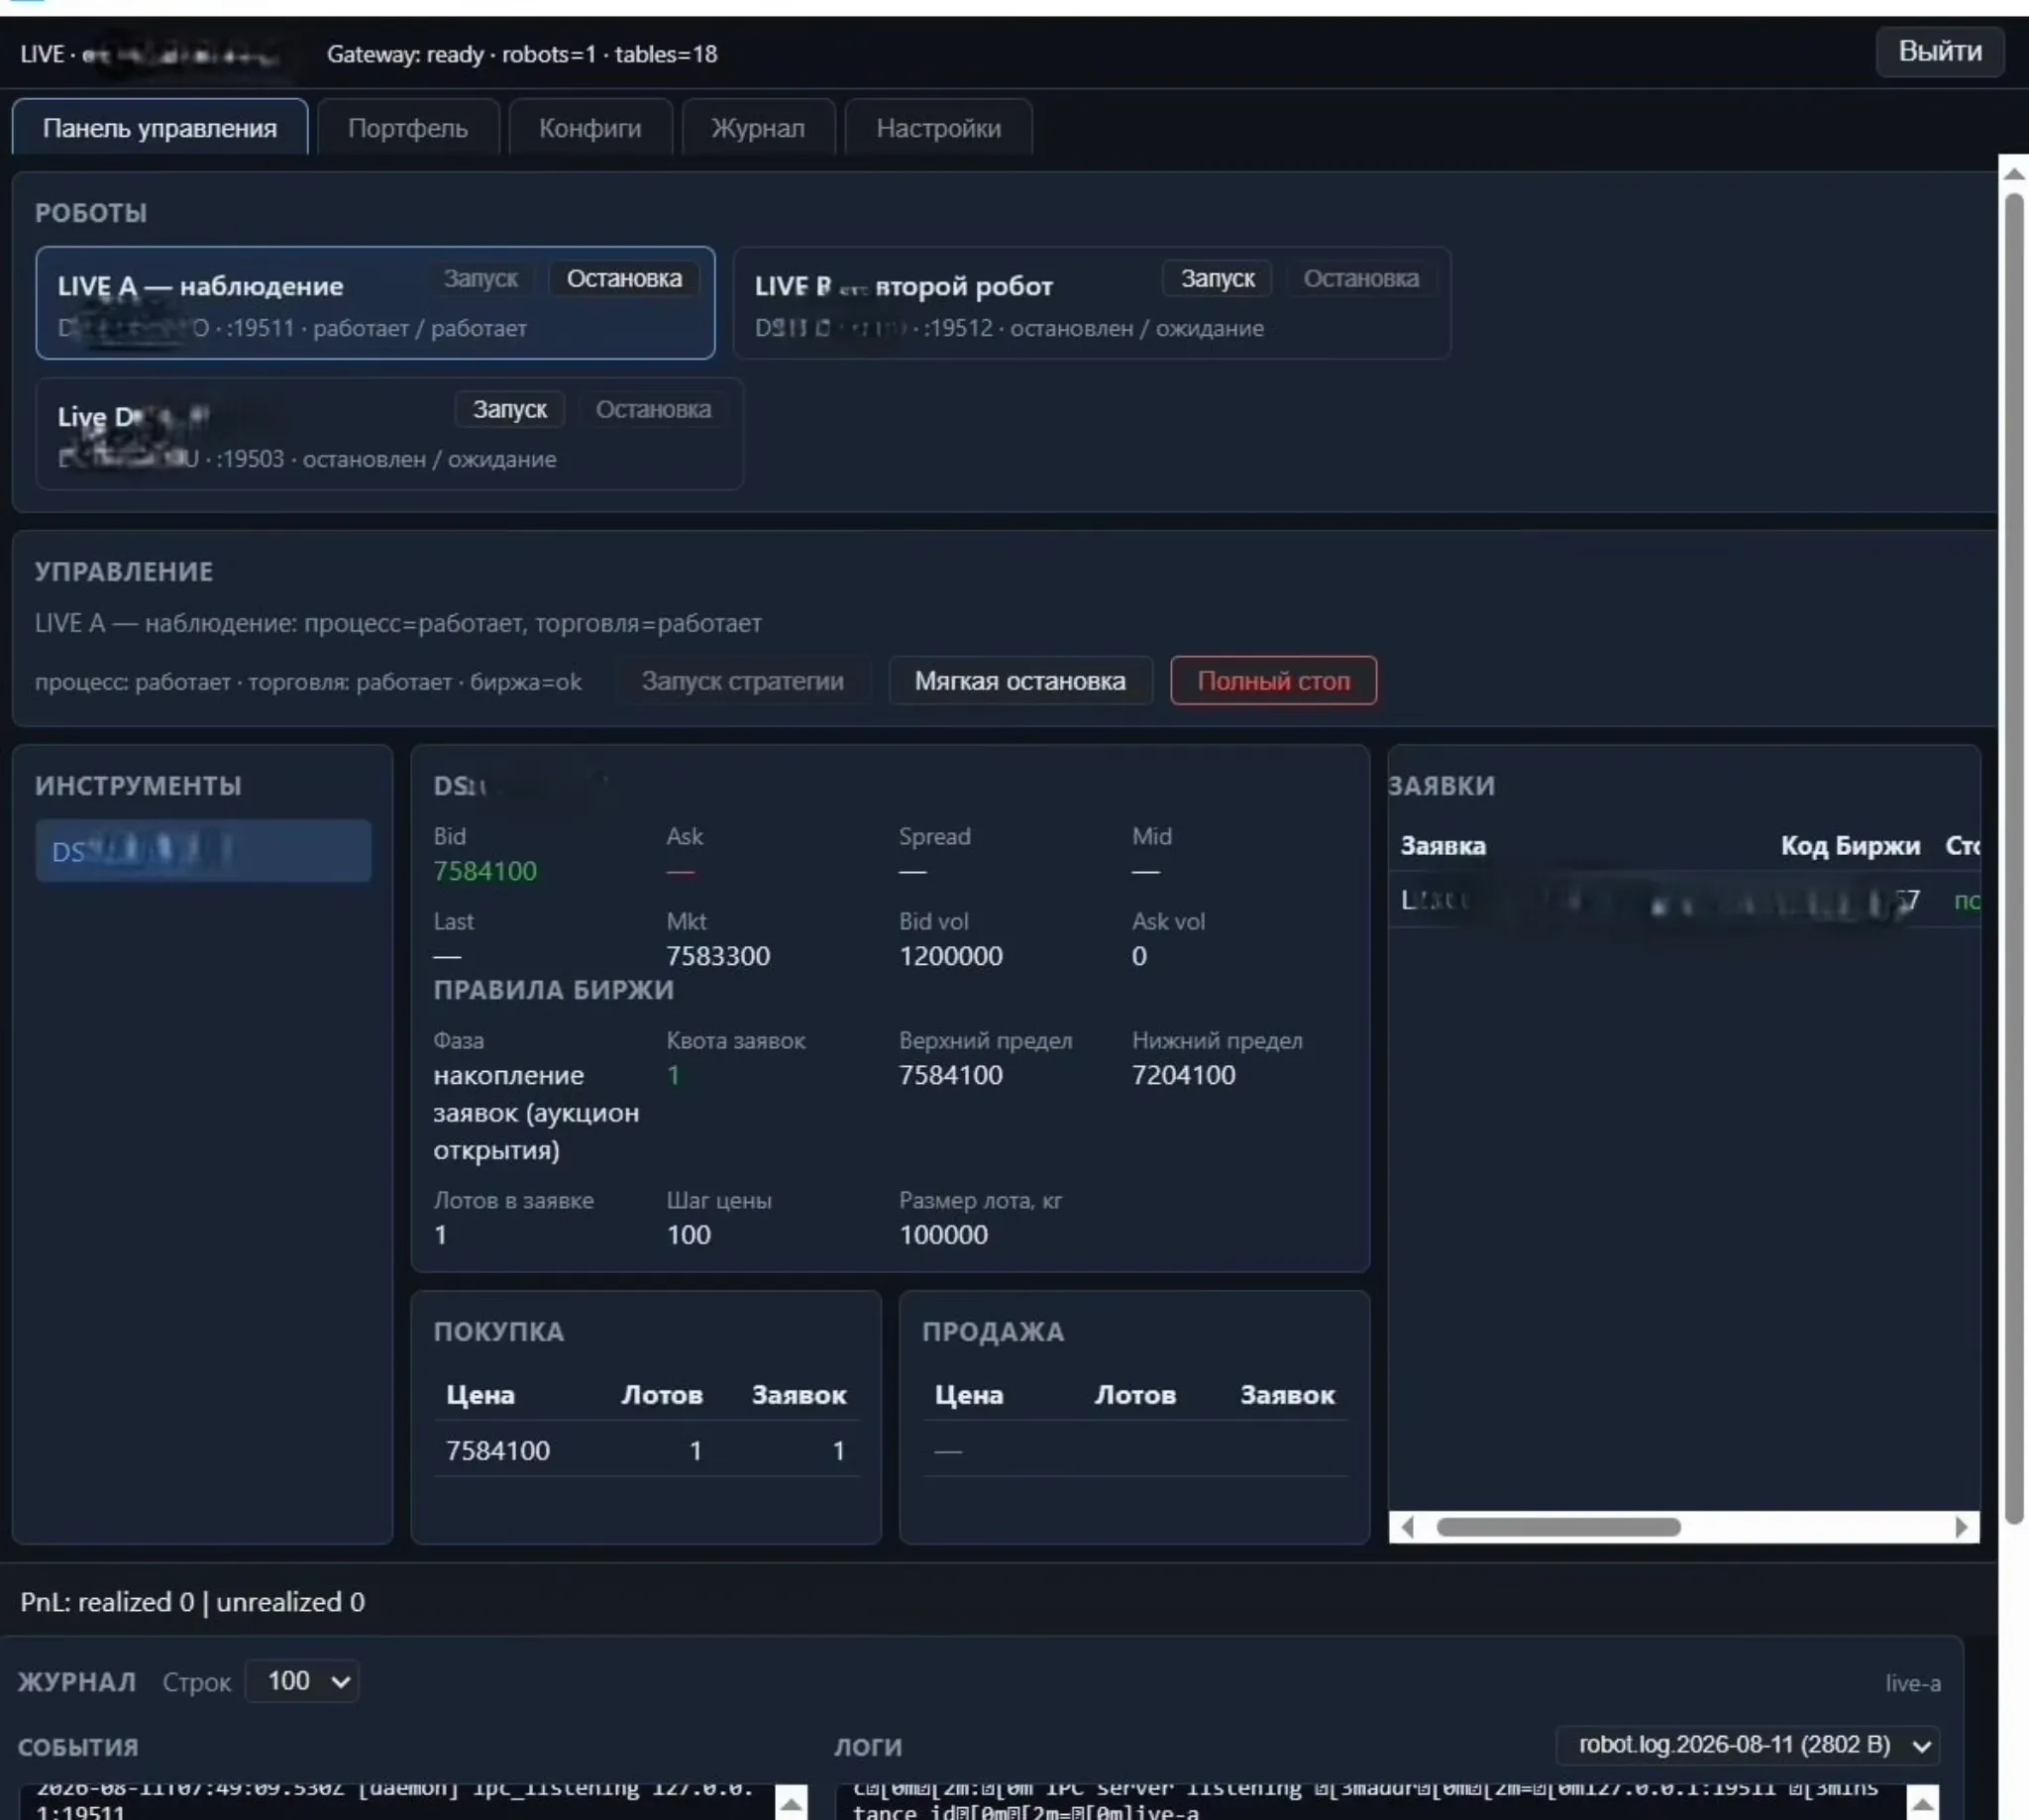Select the LIVE B второй робот card
Screen dimensions: 2029x1820
1091,303
